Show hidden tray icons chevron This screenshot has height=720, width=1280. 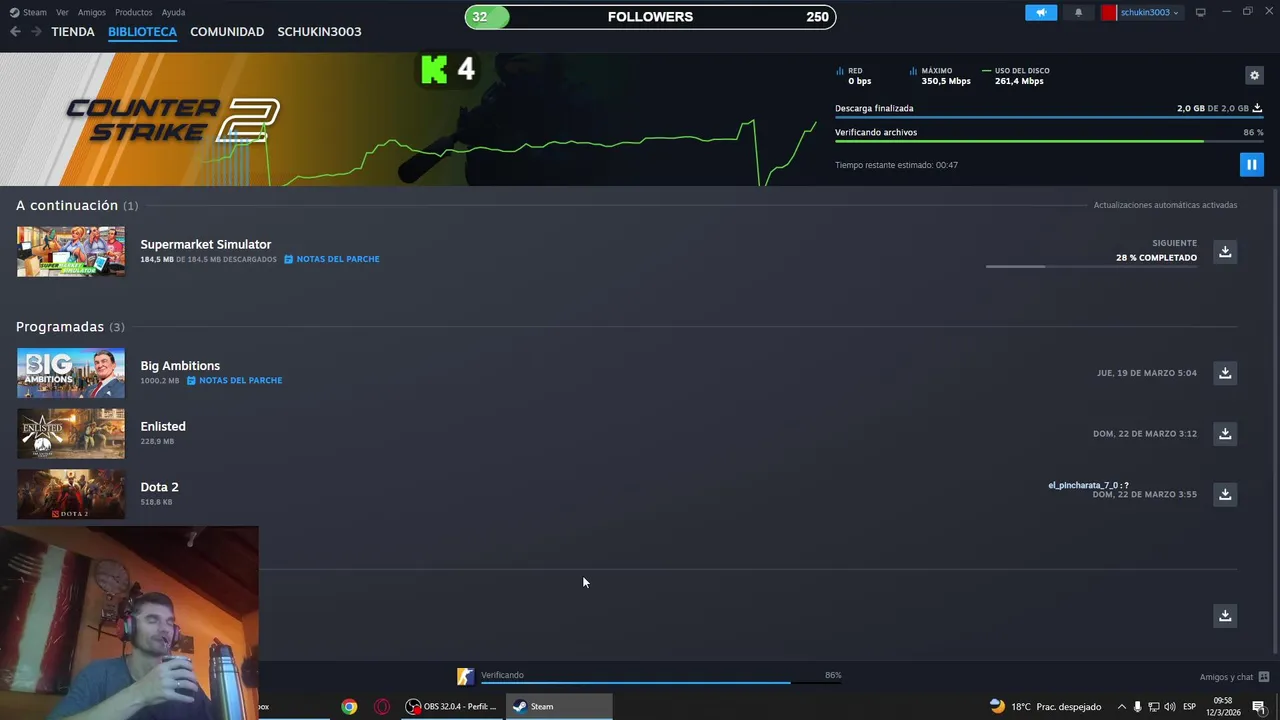coord(1121,707)
